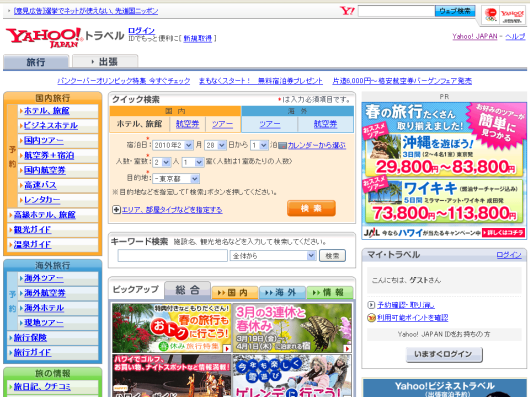This screenshot has width=530, height=397.
Task: Open the nights dropdown showing 1 泊
Action: pos(259,145)
